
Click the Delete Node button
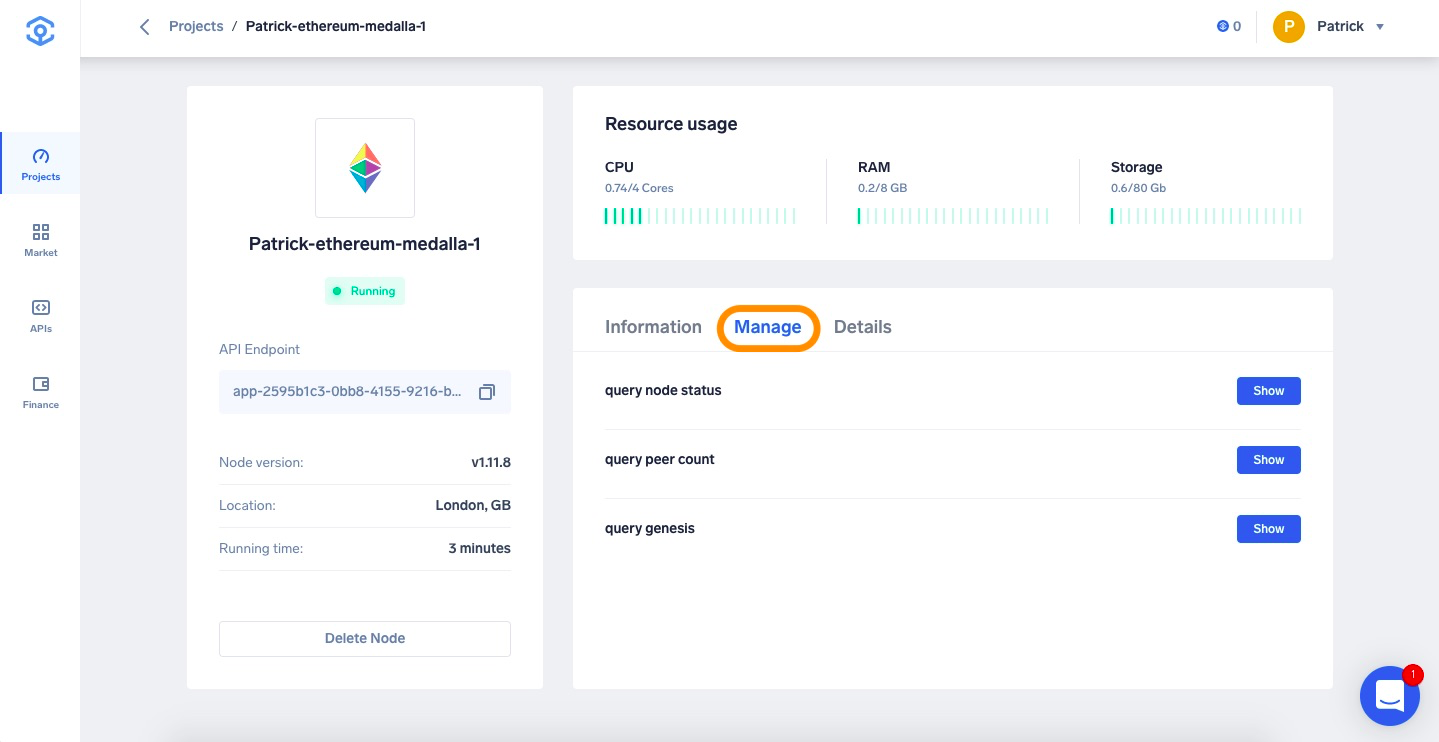tap(365, 639)
